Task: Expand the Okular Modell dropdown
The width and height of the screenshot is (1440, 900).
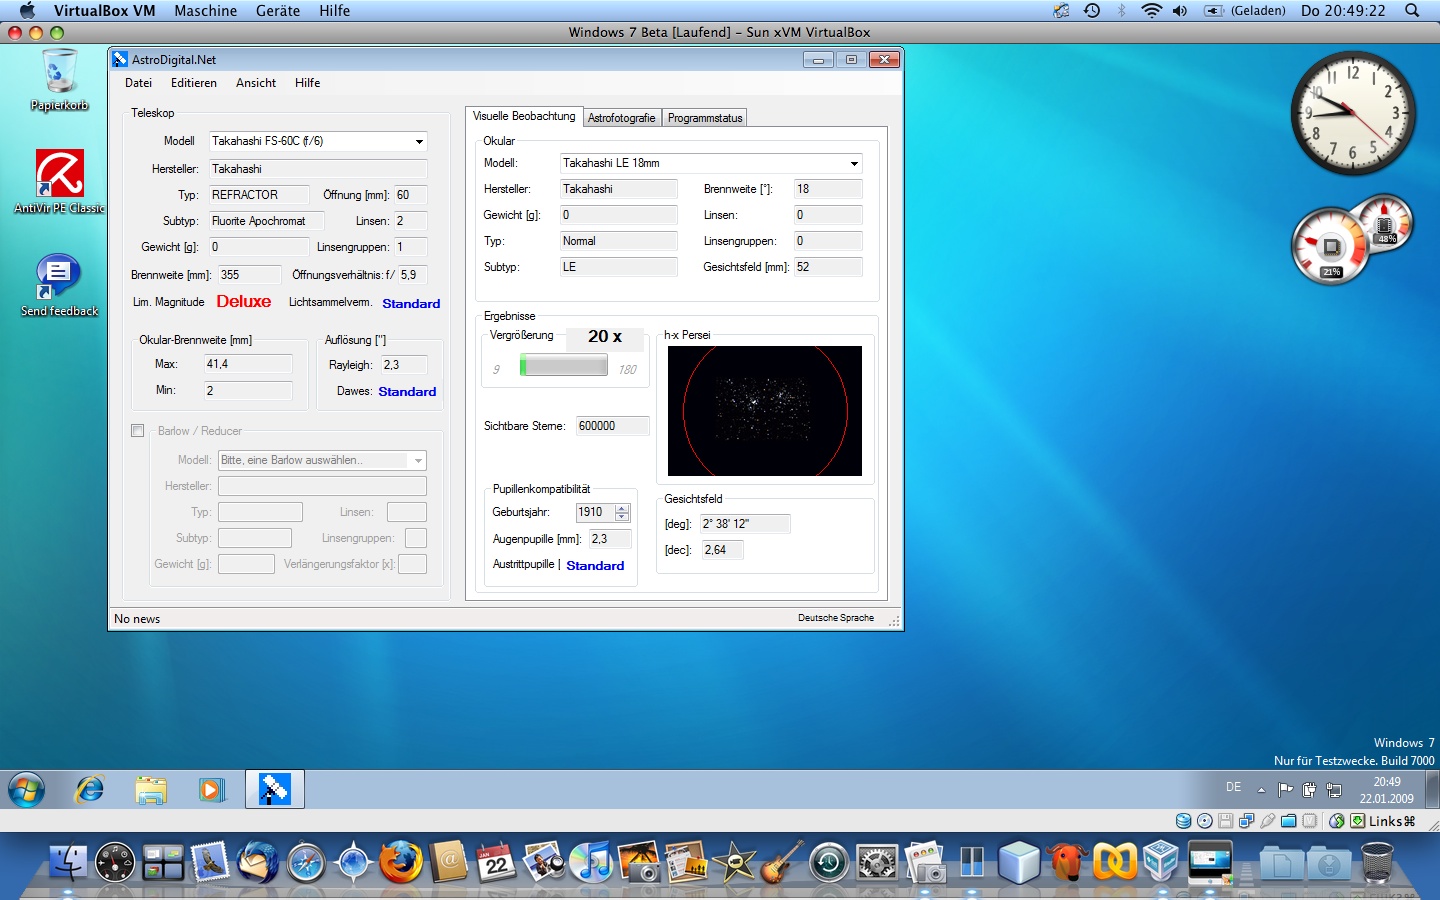Action: 854,163
